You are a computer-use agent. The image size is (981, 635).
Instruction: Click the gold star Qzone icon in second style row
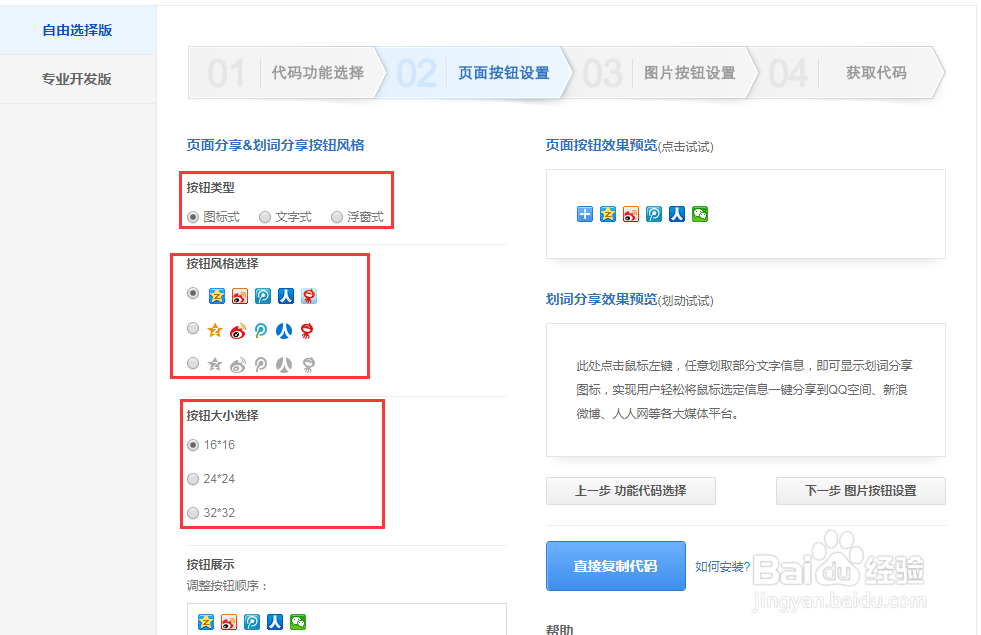(x=215, y=329)
